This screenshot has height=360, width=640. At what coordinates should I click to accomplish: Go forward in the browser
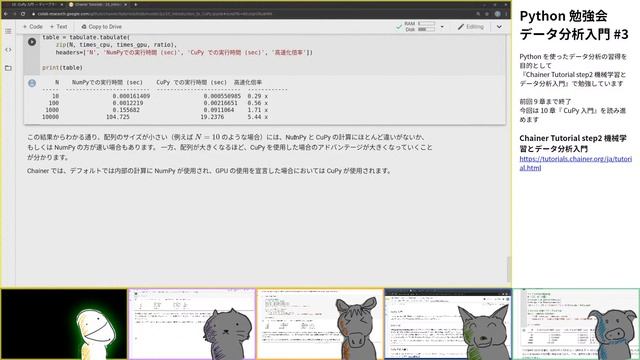(x=14, y=13)
